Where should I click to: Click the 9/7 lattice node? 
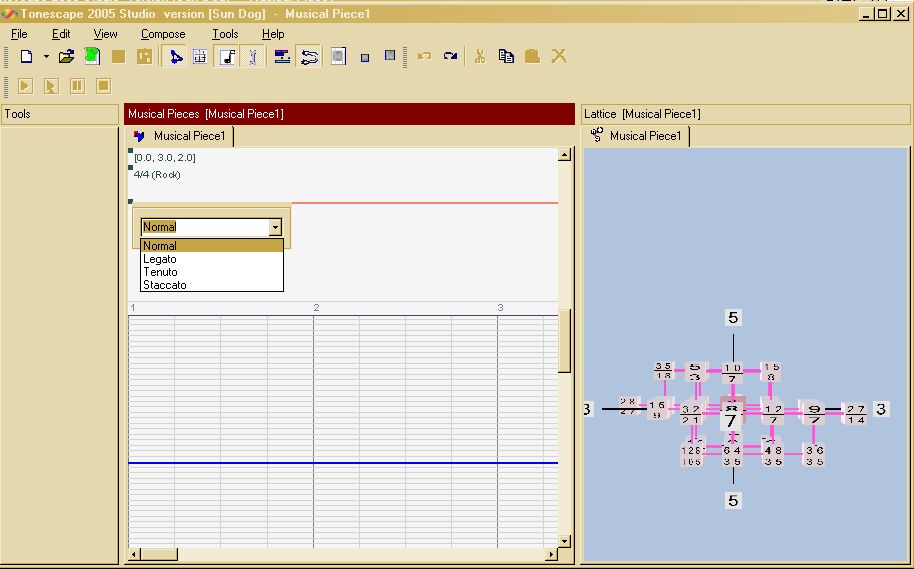(x=813, y=413)
